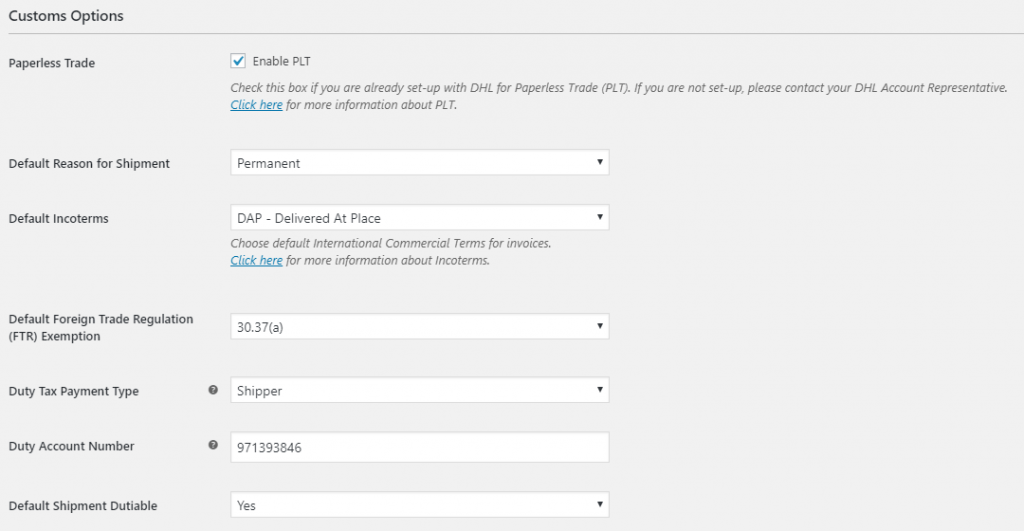Follow 'Click here' link about PLT information
1024x531 pixels.
[256, 105]
